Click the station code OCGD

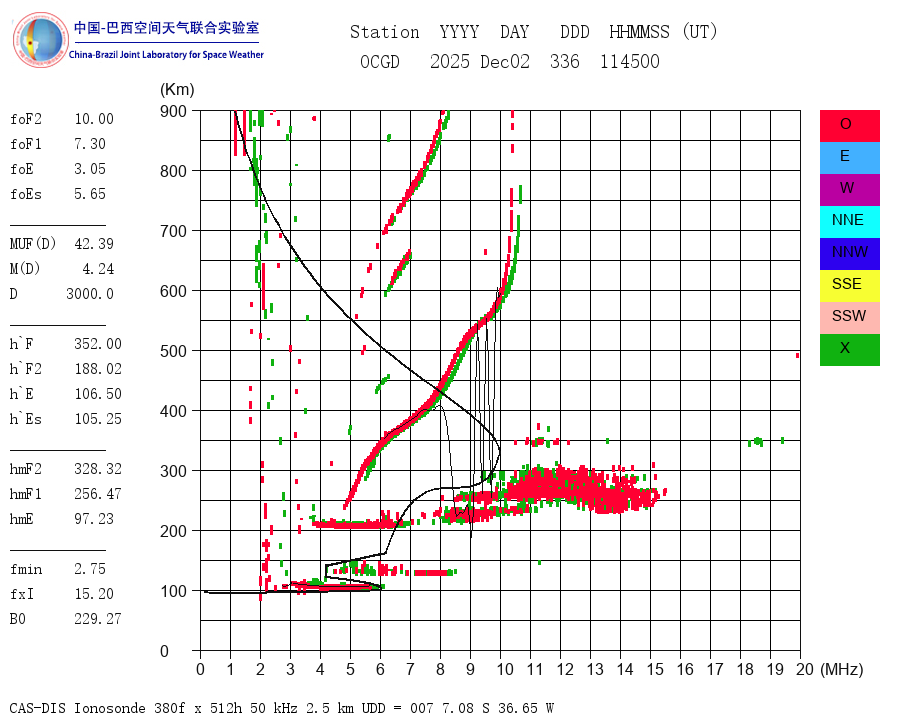click(380, 61)
